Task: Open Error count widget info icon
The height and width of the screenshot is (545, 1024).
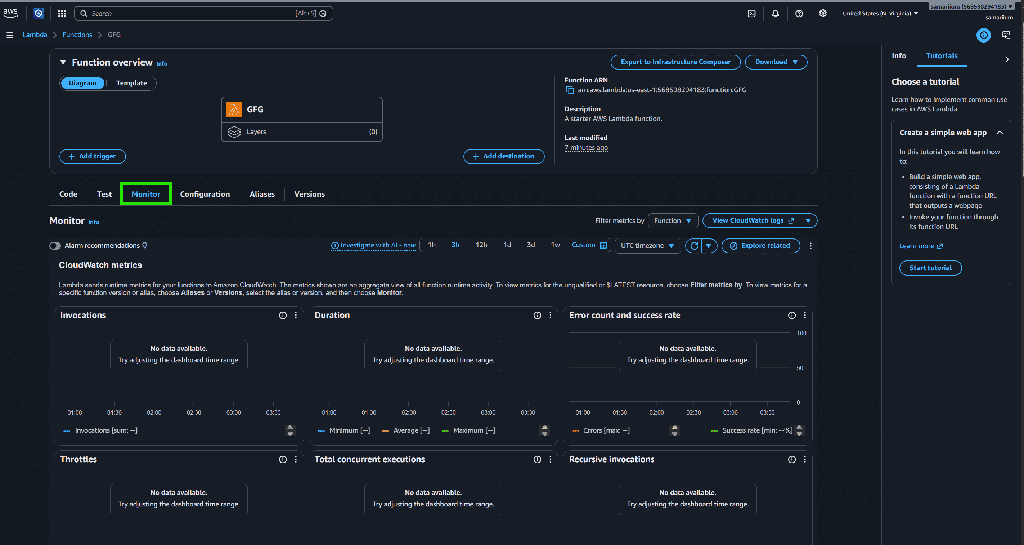Action: (x=792, y=315)
